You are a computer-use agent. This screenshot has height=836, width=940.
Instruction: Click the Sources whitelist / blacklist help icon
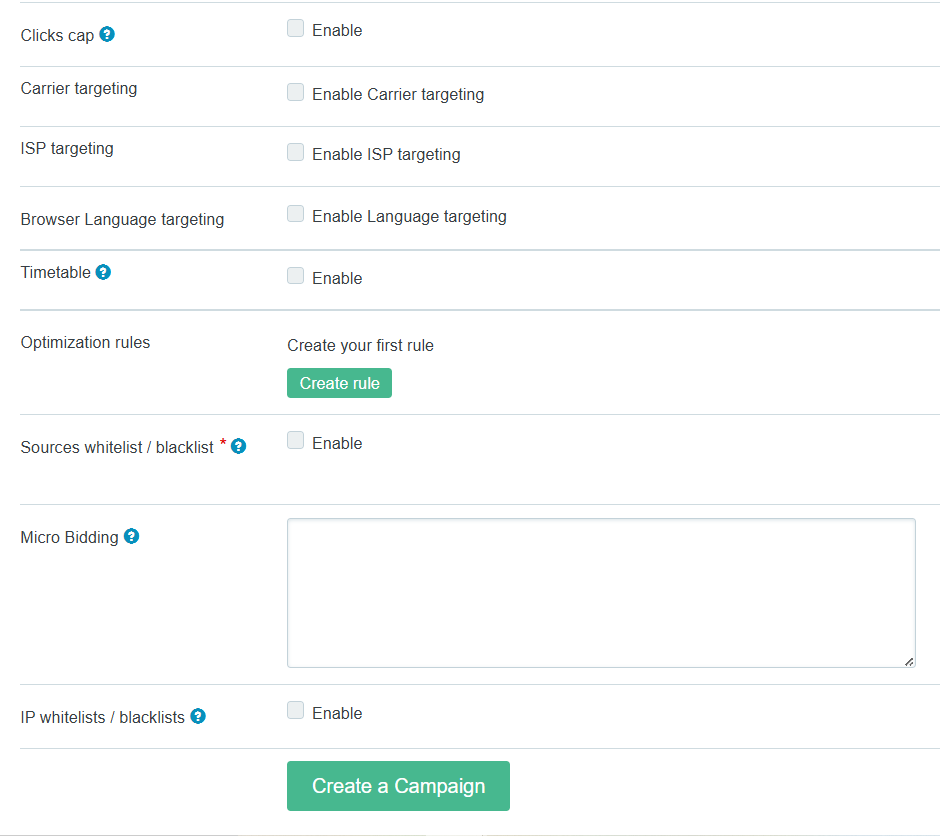click(238, 446)
